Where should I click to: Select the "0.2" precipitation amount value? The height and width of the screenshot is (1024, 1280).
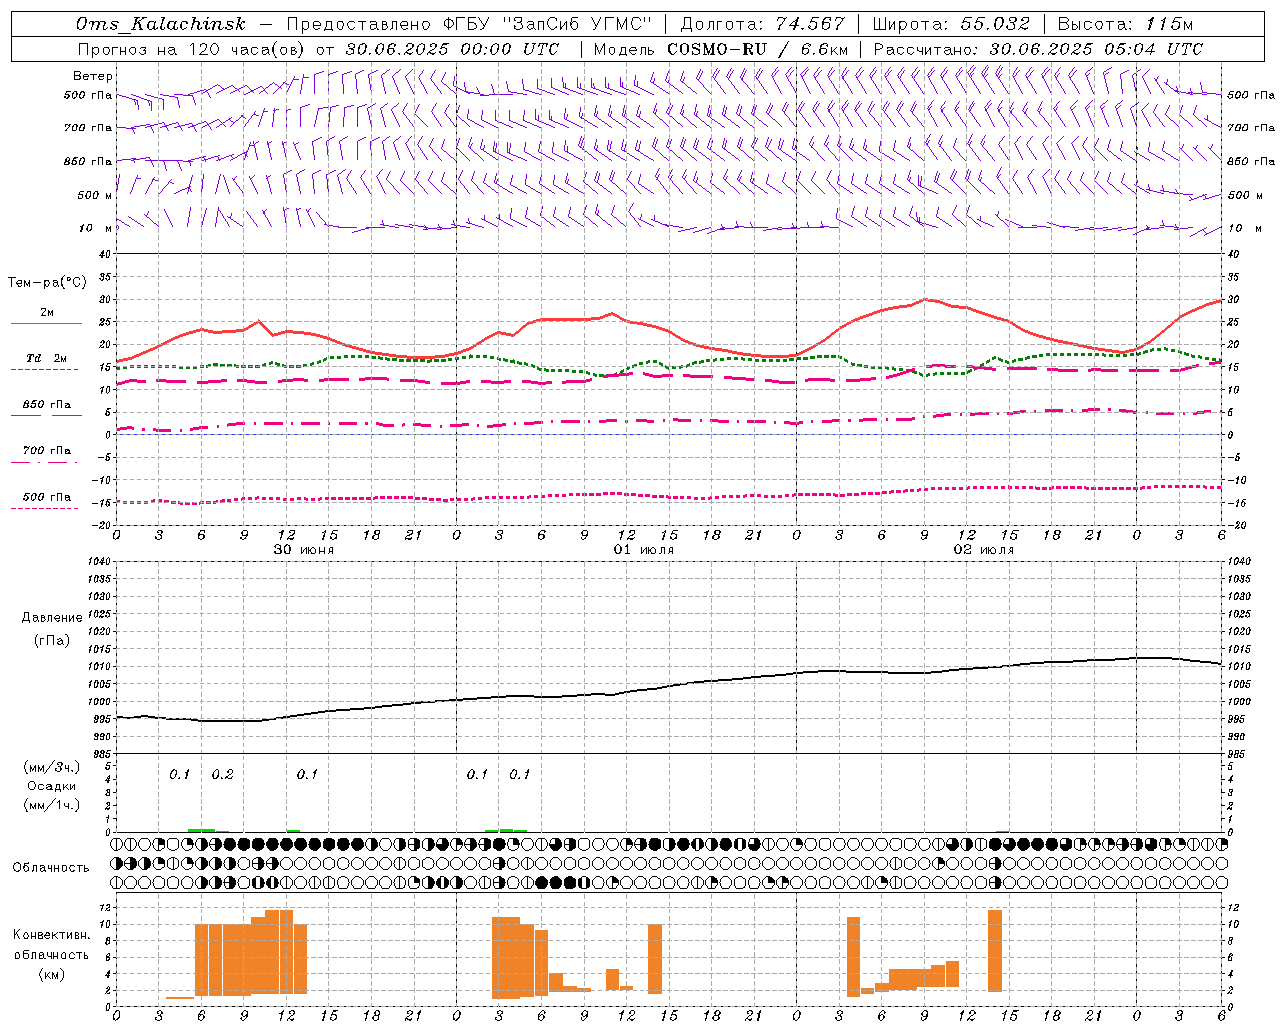[222, 775]
